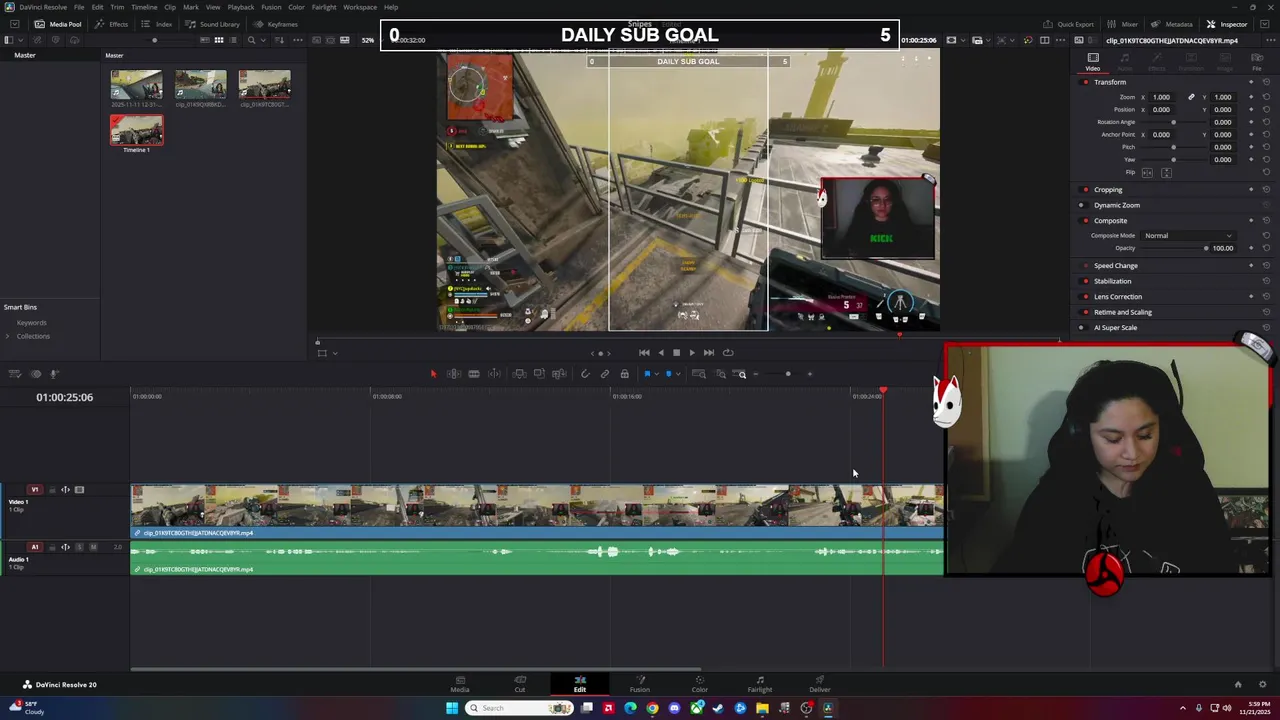Enable the Dynamic Zoom switch

[1082, 205]
